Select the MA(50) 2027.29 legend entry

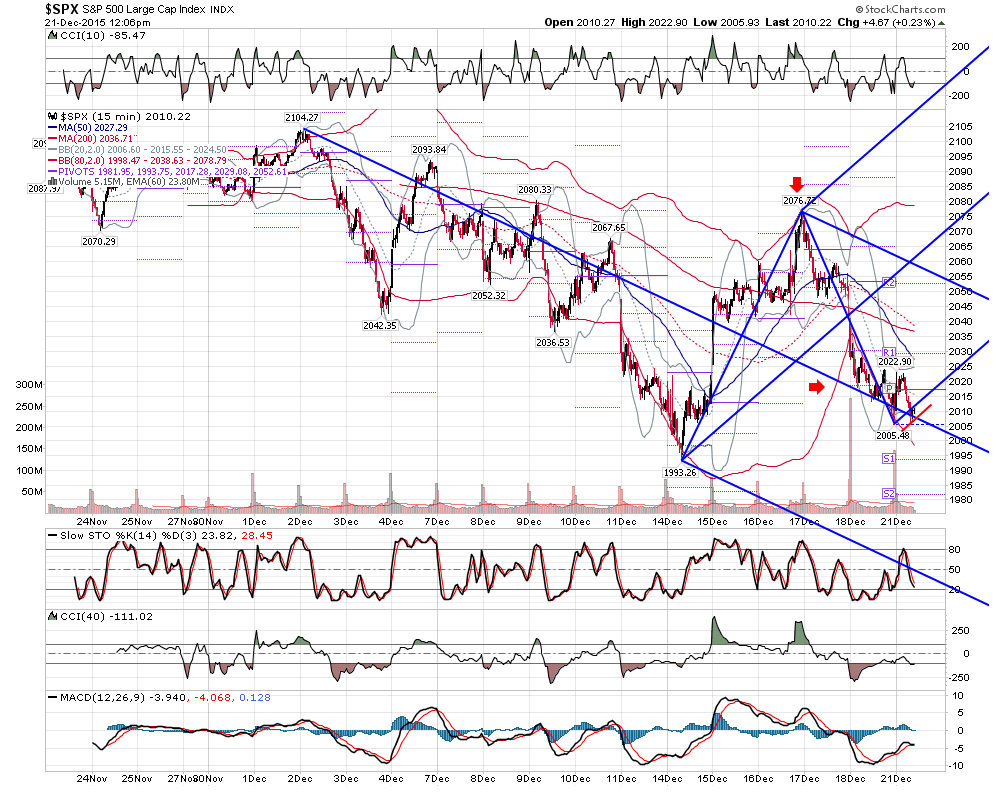coord(88,128)
